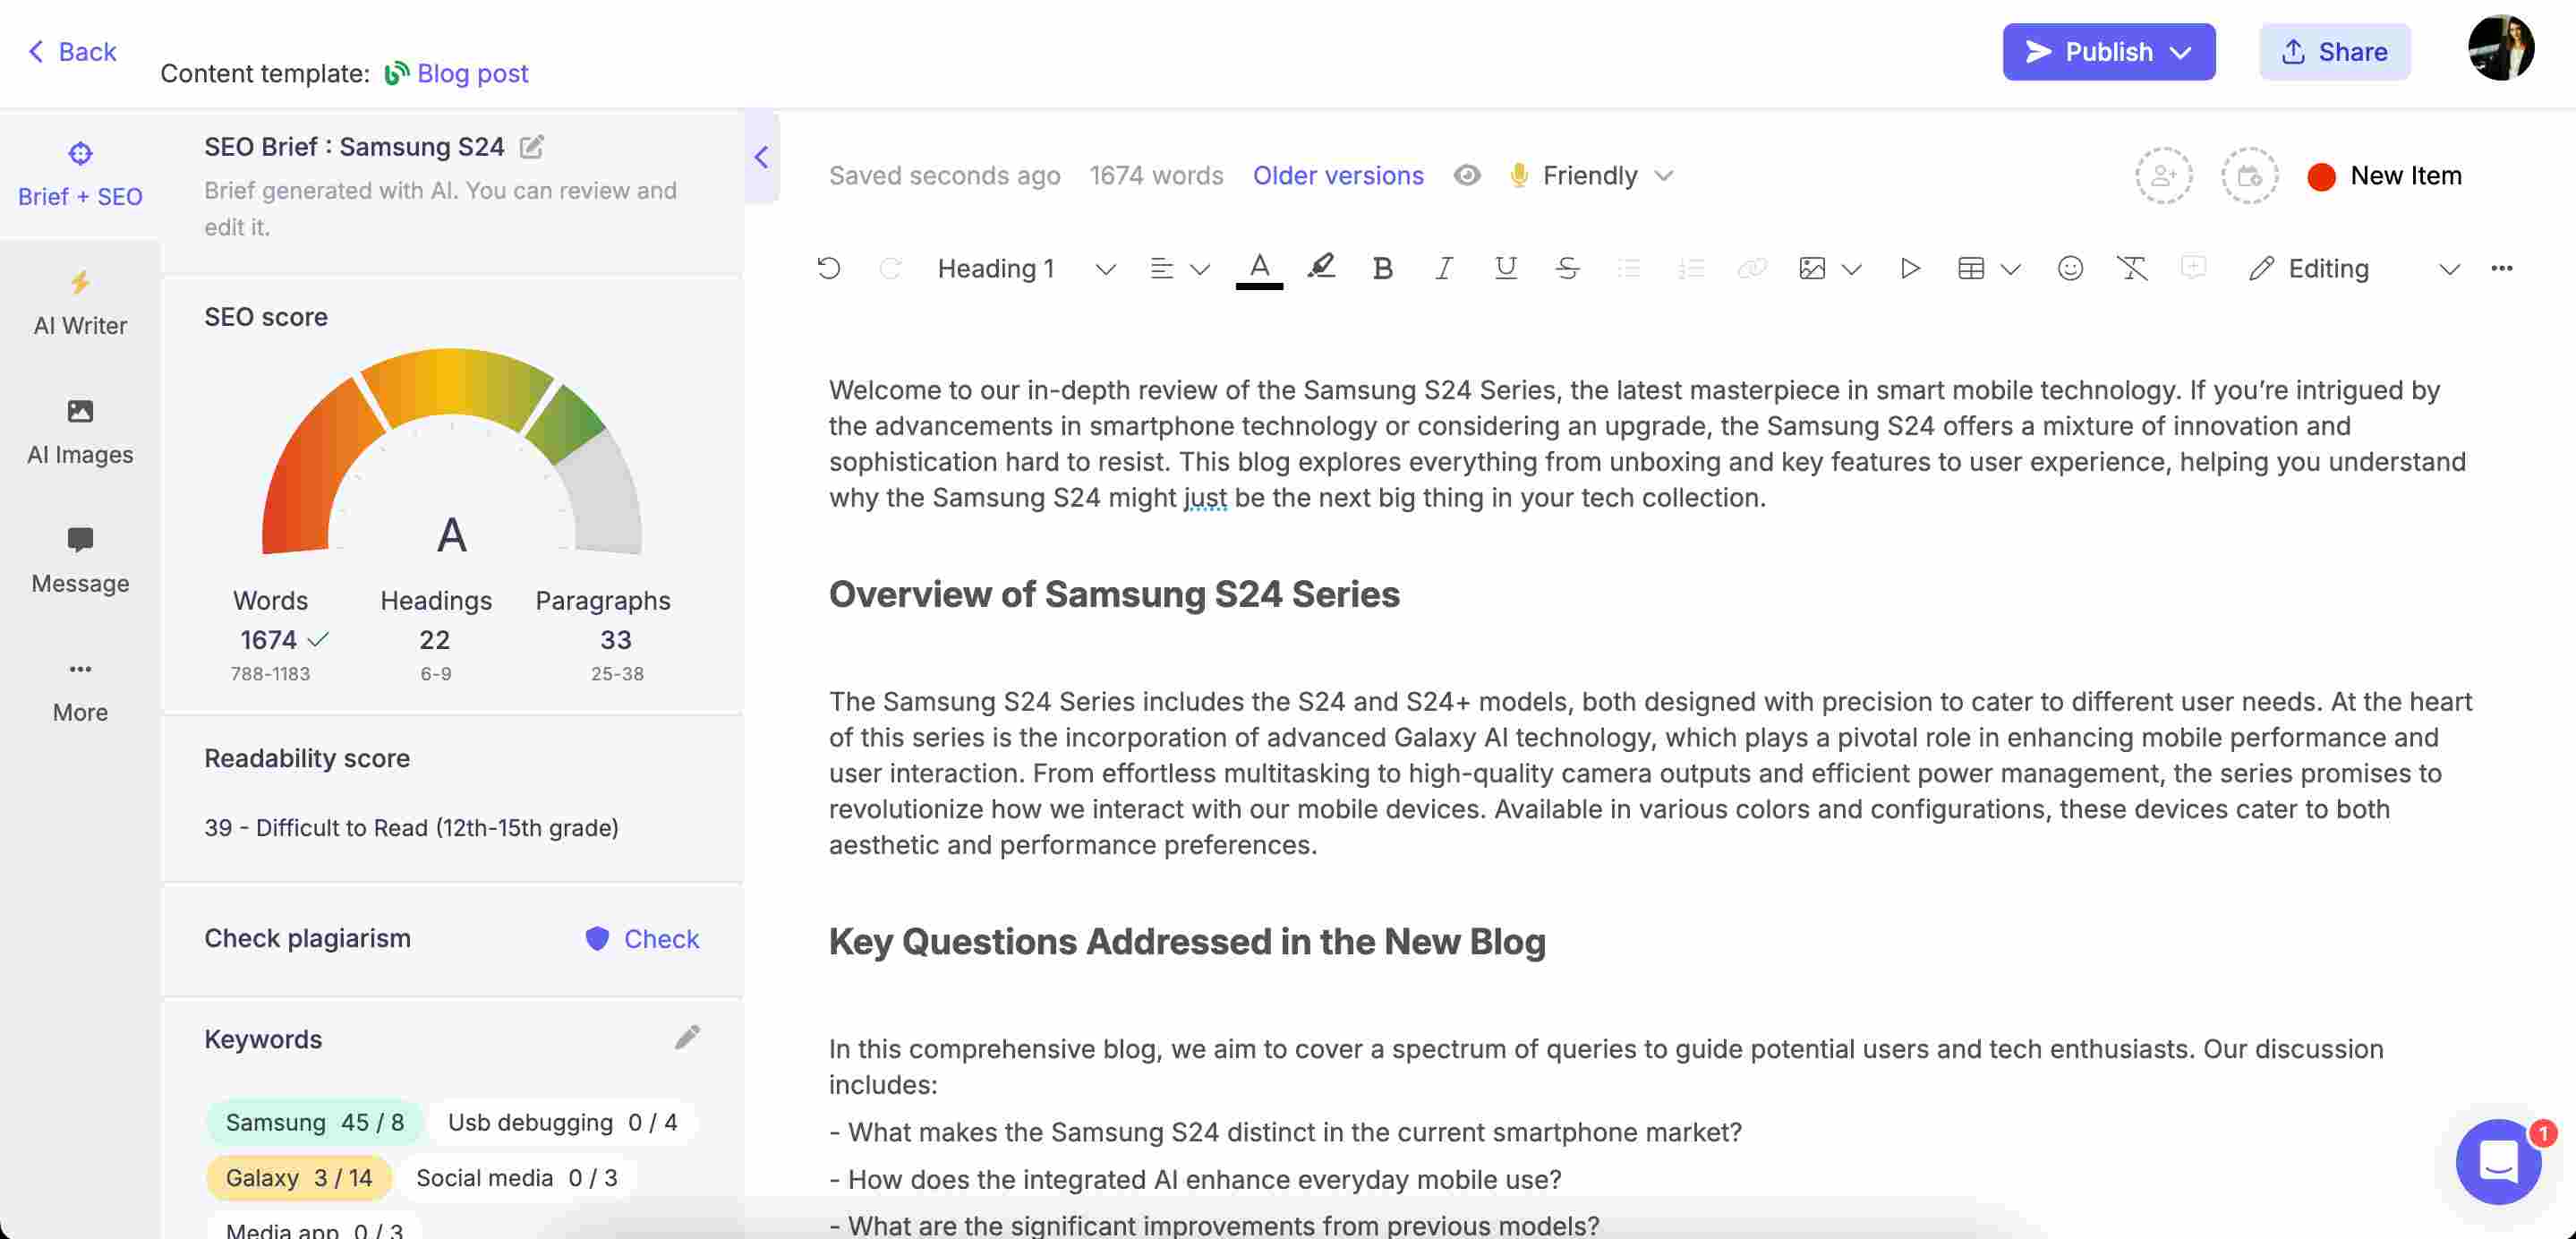The image size is (2576, 1239).
Task: Open the Heading 1 style dropdown
Action: click(1026, 268)
